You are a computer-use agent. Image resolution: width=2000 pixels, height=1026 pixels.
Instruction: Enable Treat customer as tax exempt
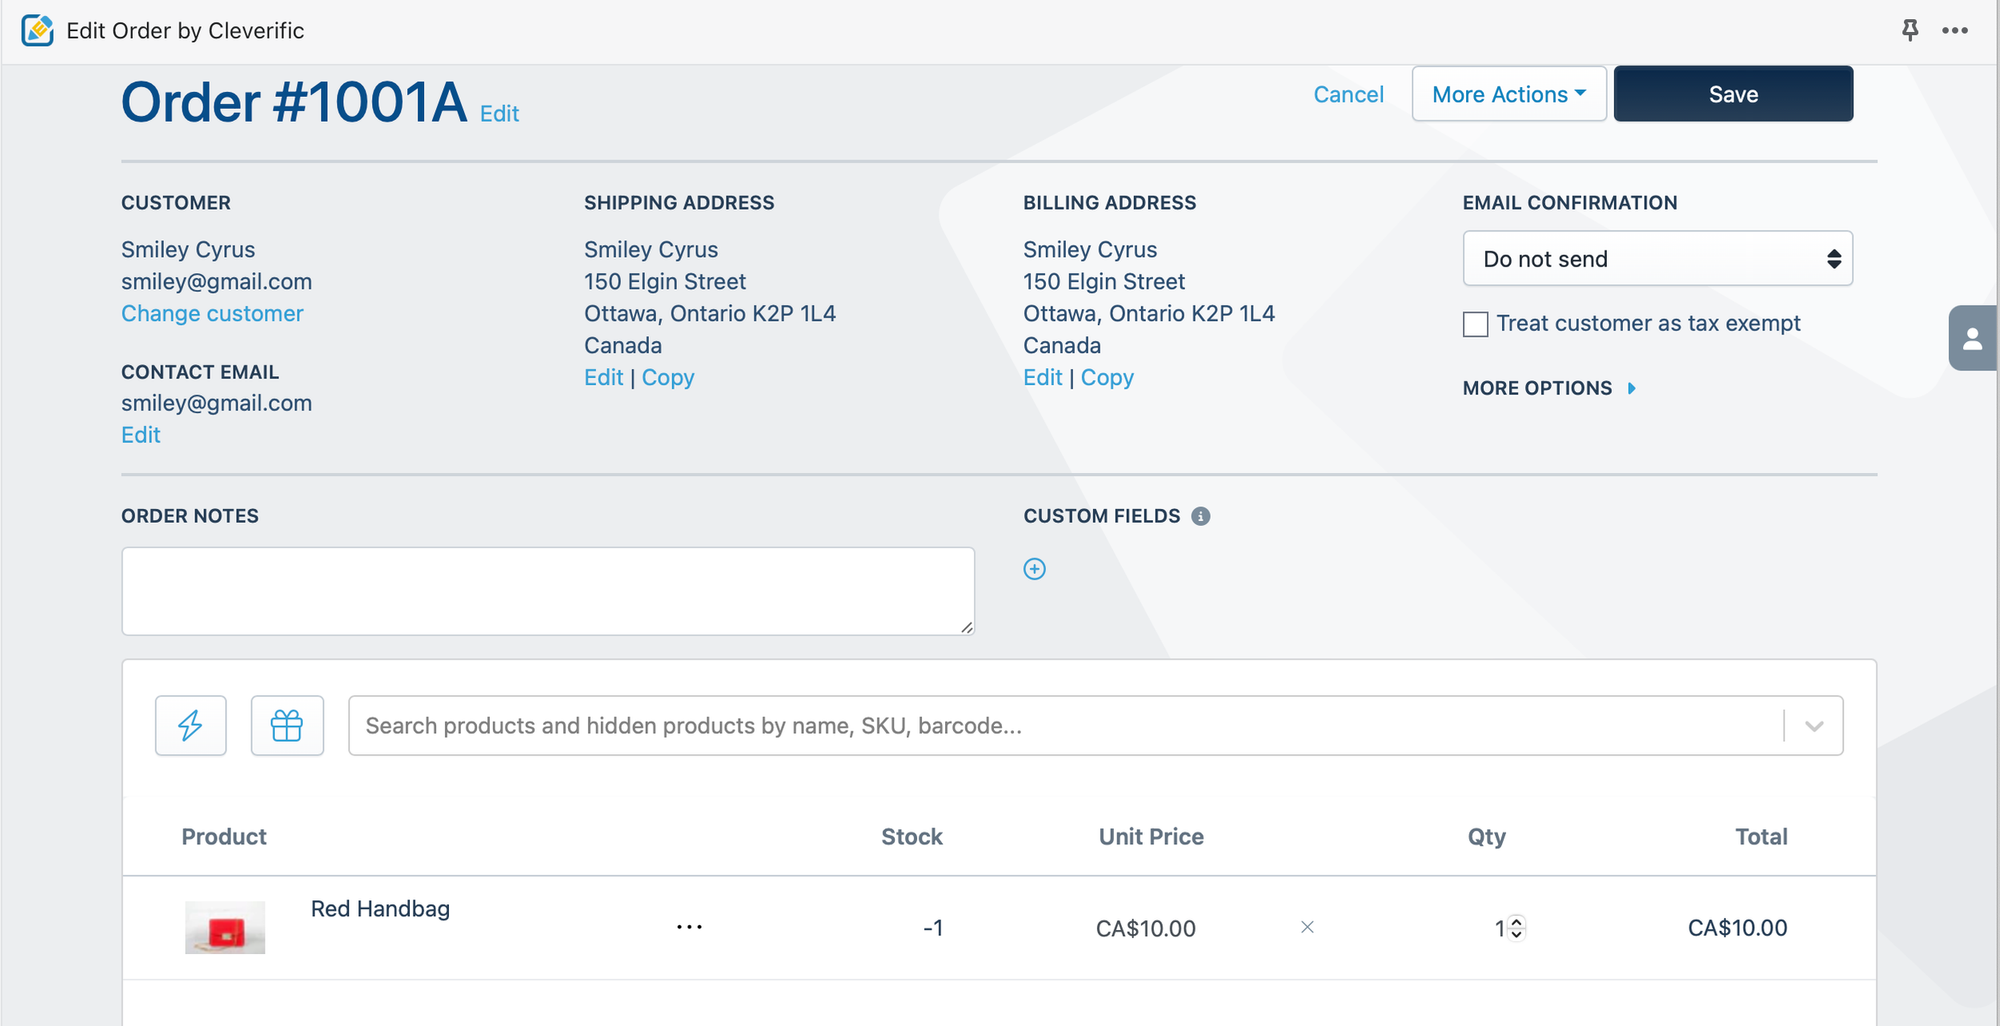1475,324
